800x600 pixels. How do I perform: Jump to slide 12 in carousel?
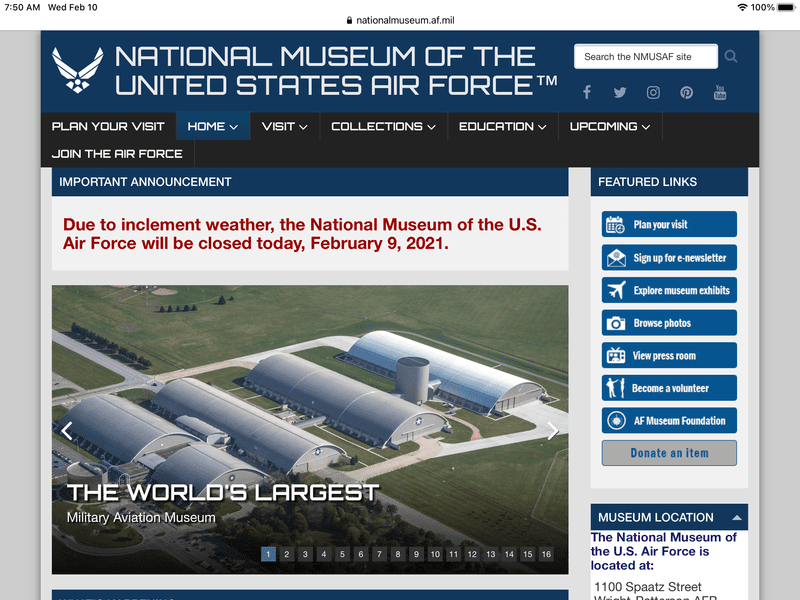472,554
